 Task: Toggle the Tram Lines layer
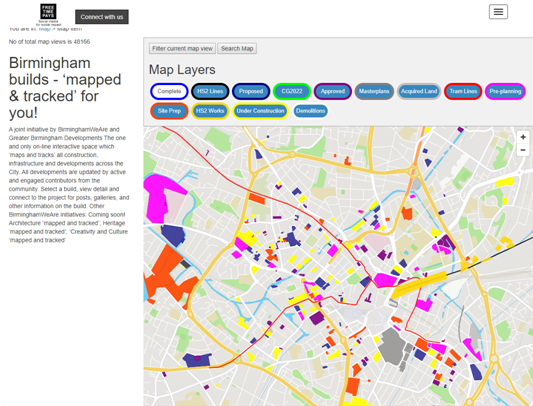[x=463, y=91]
